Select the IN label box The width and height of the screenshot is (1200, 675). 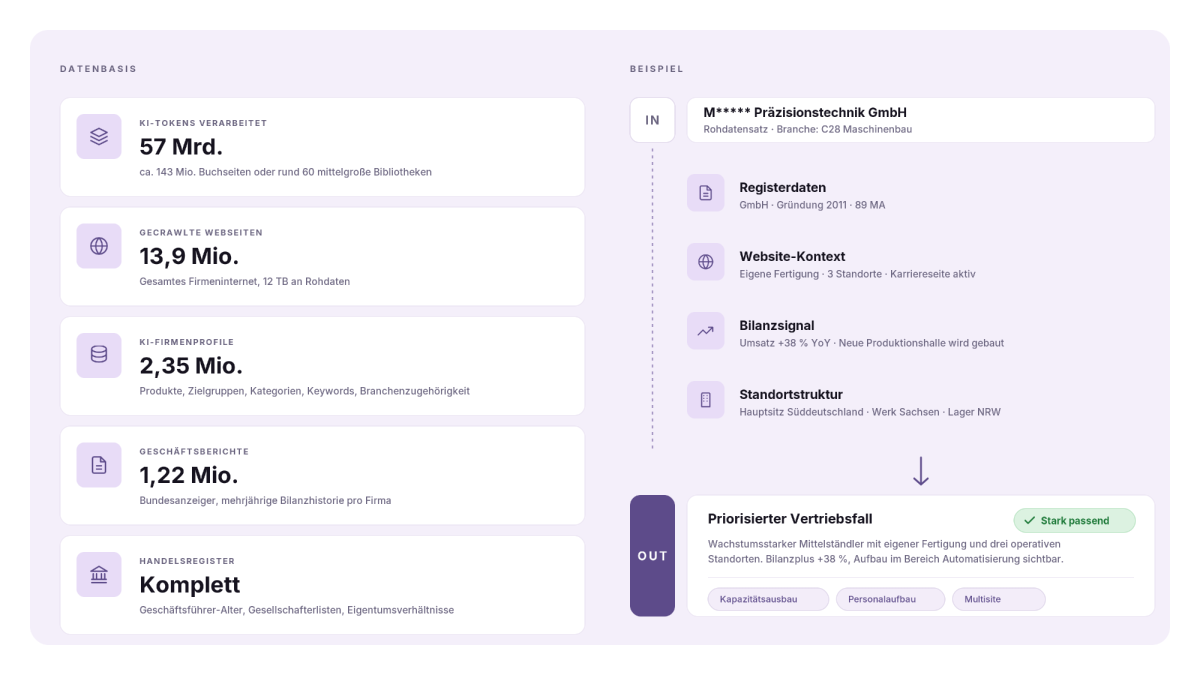click(x=653, y=120)
